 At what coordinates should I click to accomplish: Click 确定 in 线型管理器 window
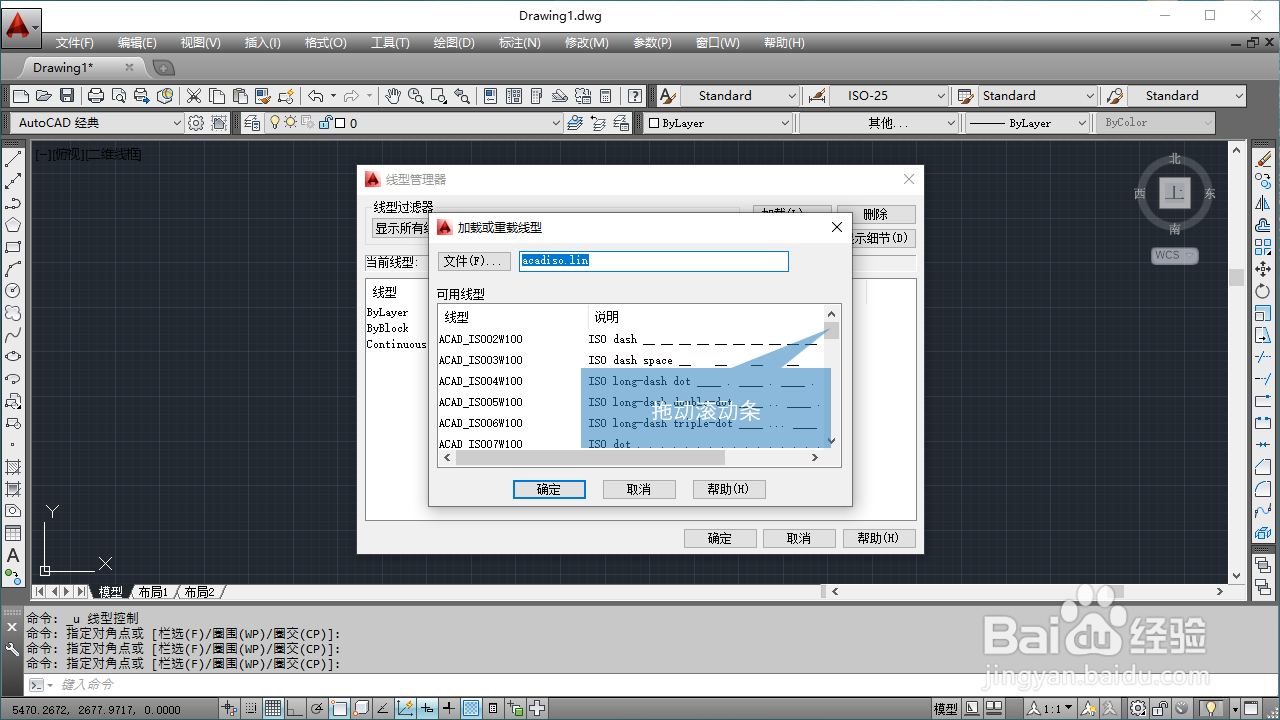720,538
